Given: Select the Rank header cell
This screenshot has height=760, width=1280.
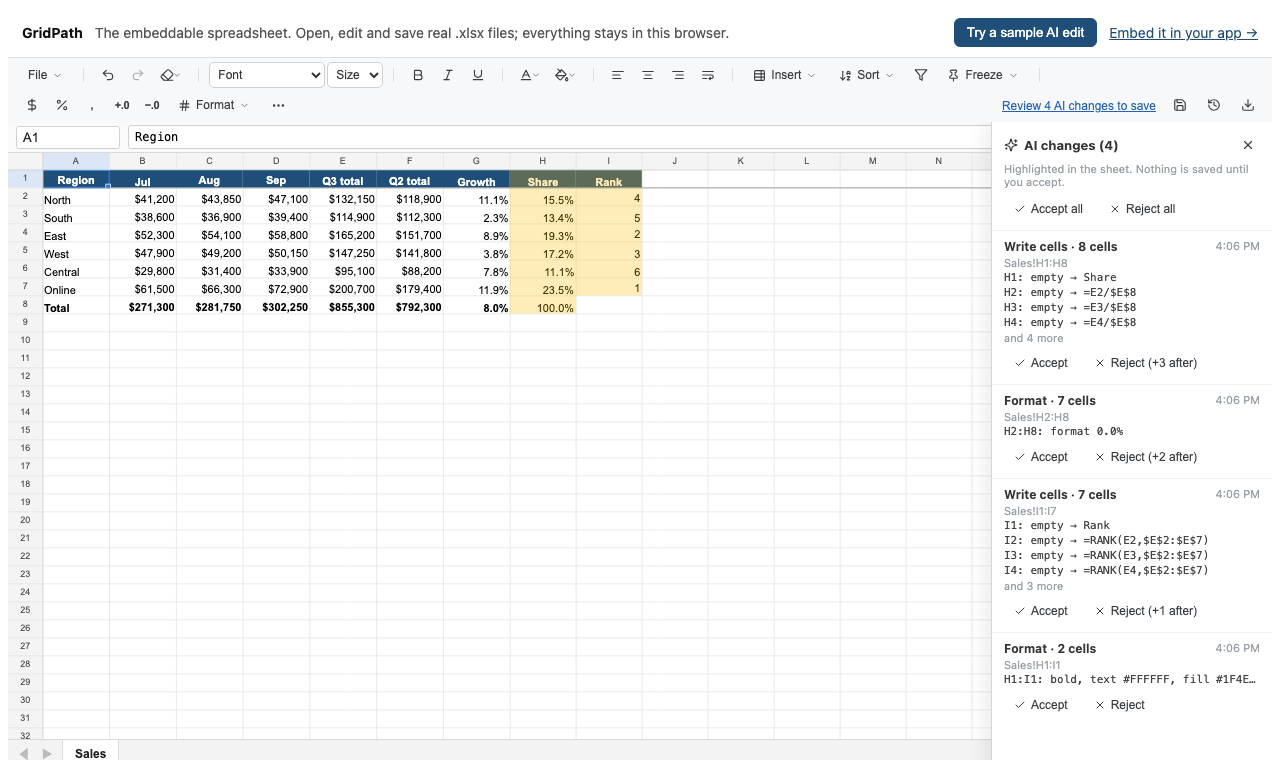Looking at the screenshot, I should coord(609,181).
